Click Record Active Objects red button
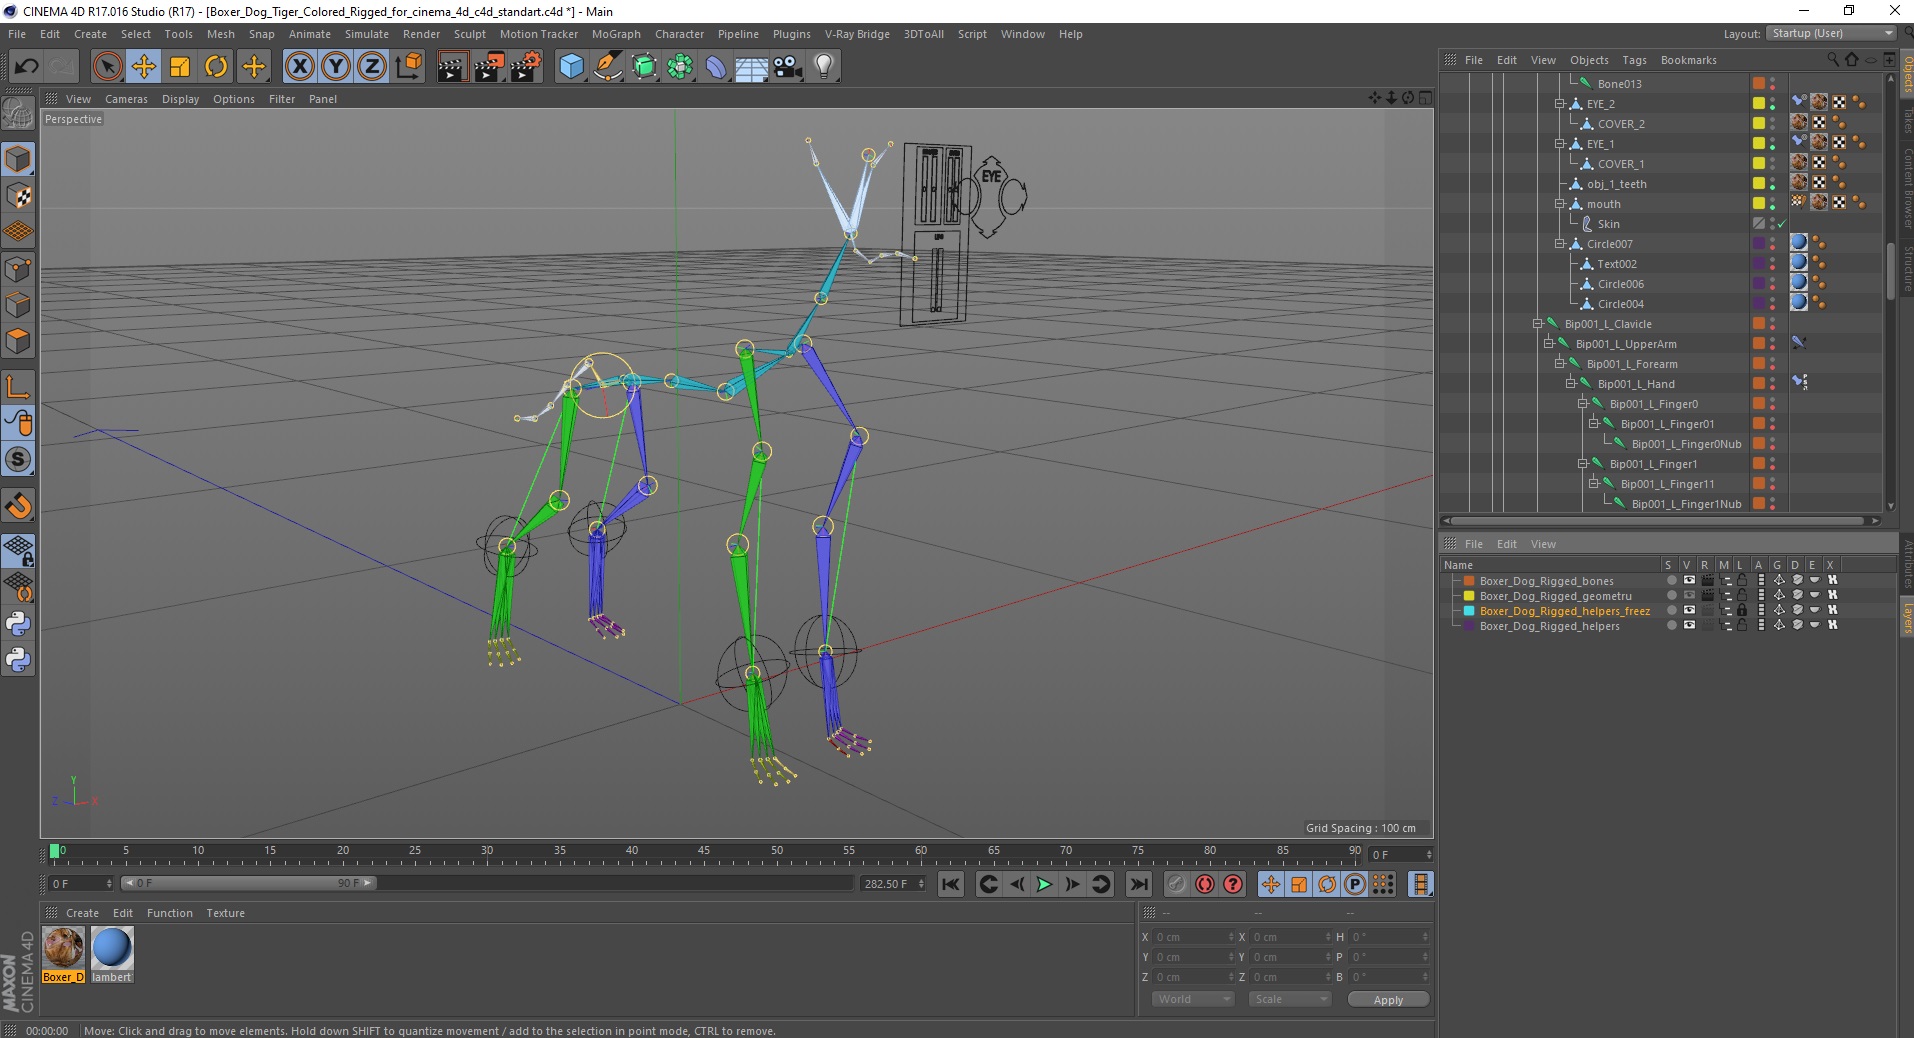This screenshot has height=1038, width=1914. (x=1177, y=884)
